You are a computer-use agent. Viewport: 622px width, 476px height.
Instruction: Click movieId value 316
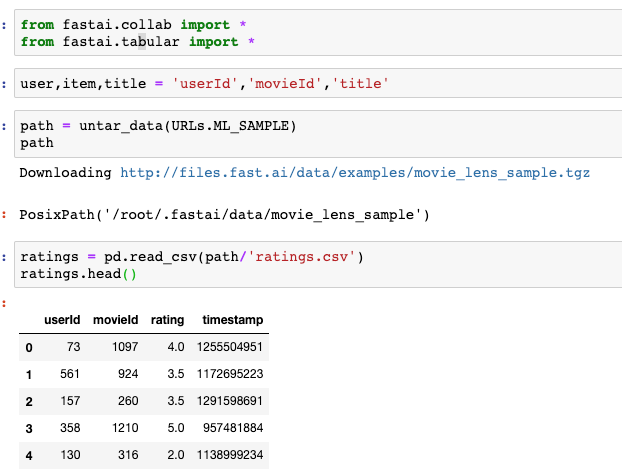[x=128, y=455]
